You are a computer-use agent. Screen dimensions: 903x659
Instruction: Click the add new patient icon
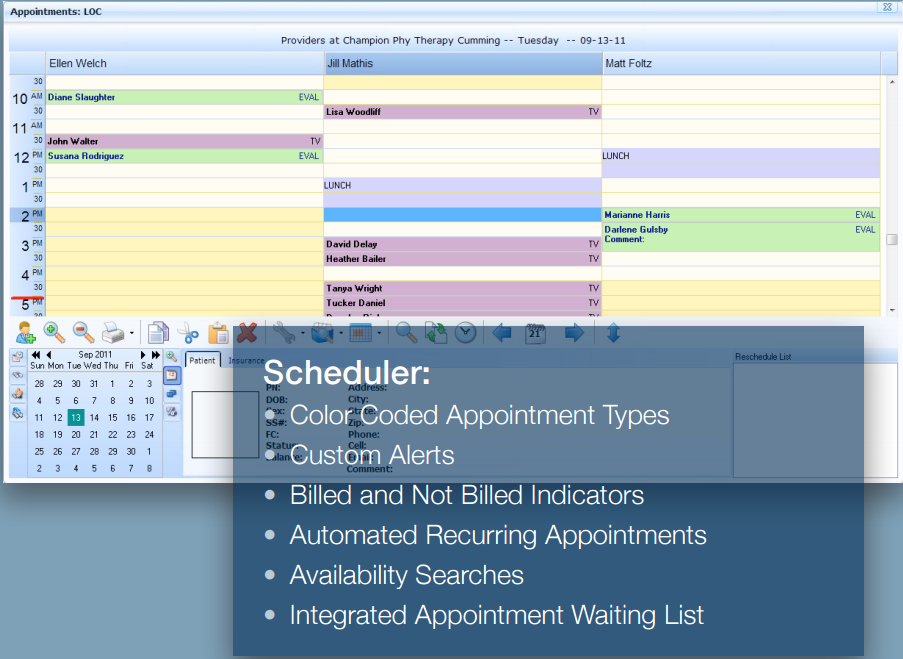point(25,332)
